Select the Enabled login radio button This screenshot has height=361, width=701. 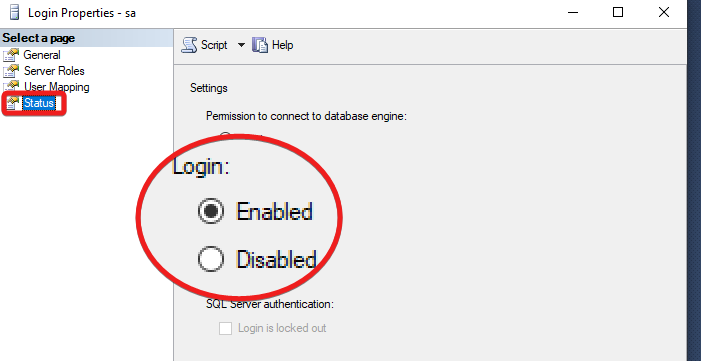(211, 211)
